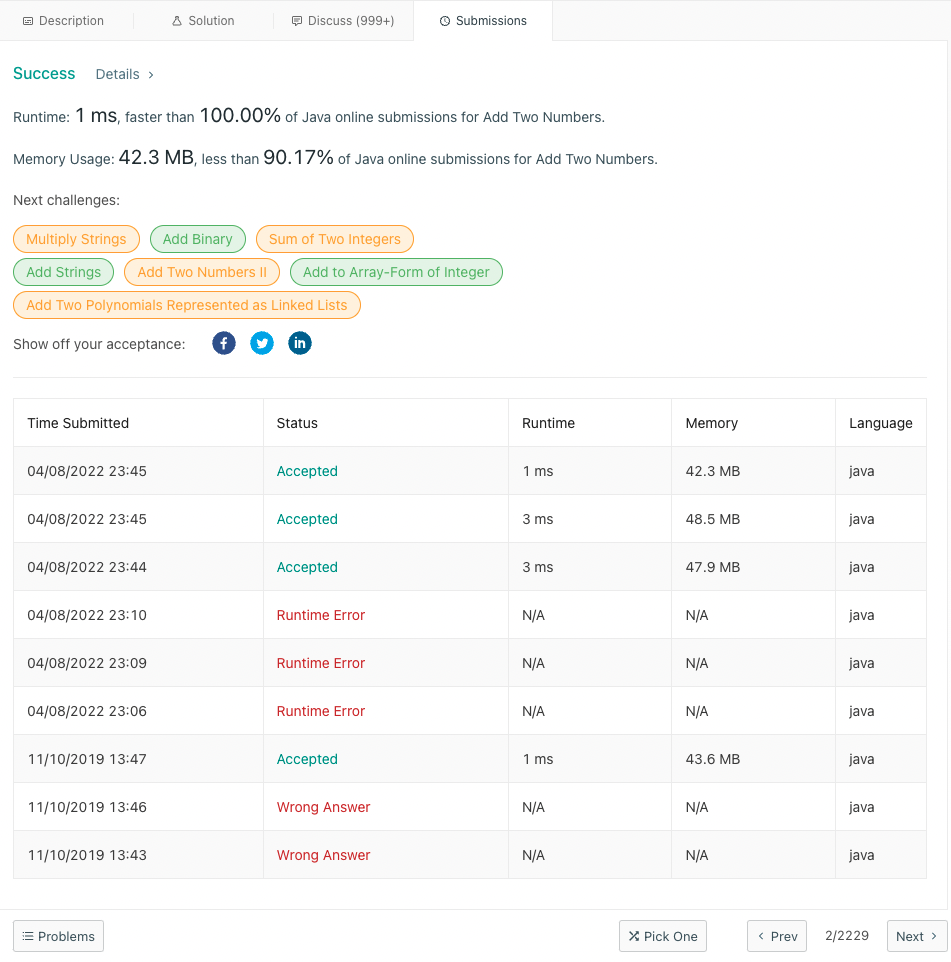Open the Solution tab
This screenshot has height=962, width=951.
click(203, 21)
